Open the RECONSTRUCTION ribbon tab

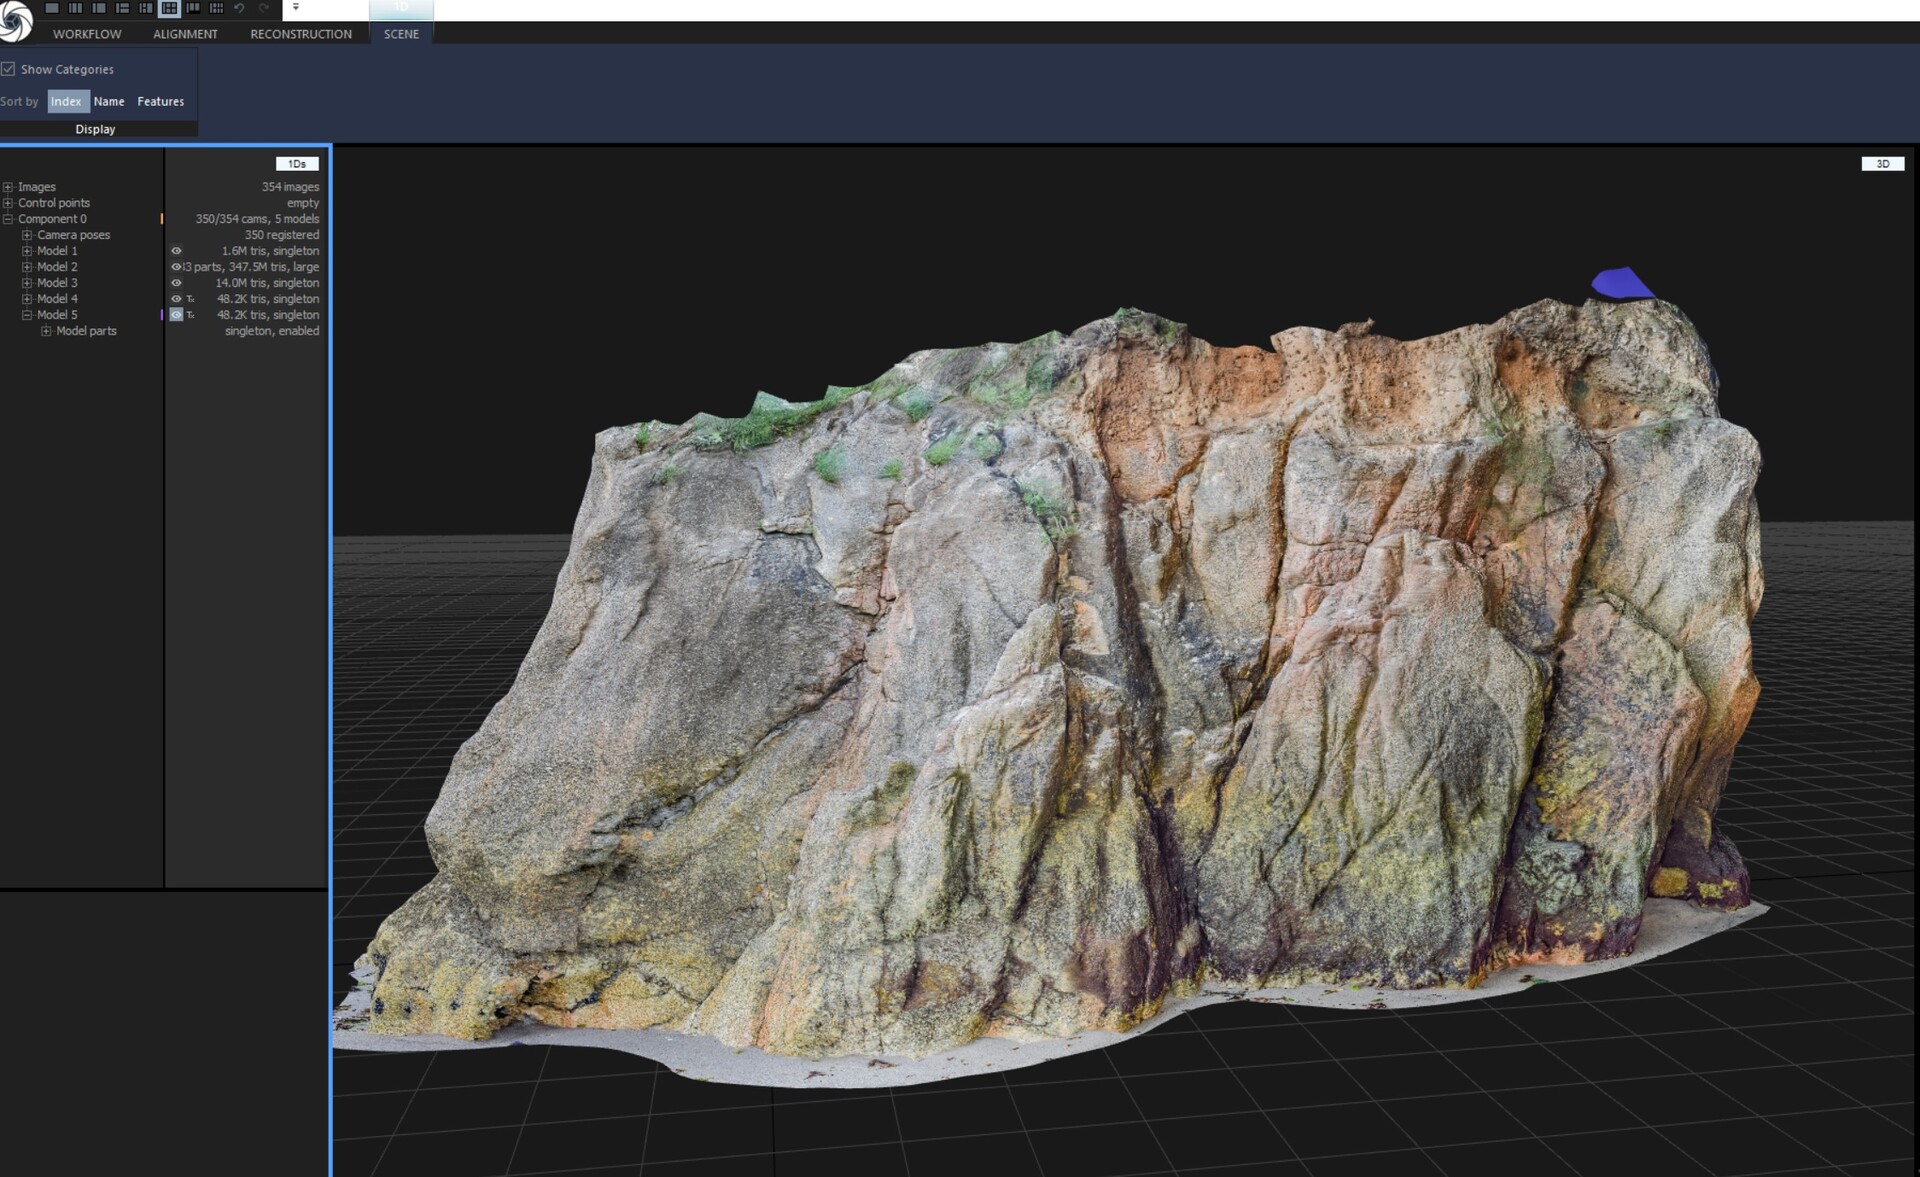pos(301,34)
